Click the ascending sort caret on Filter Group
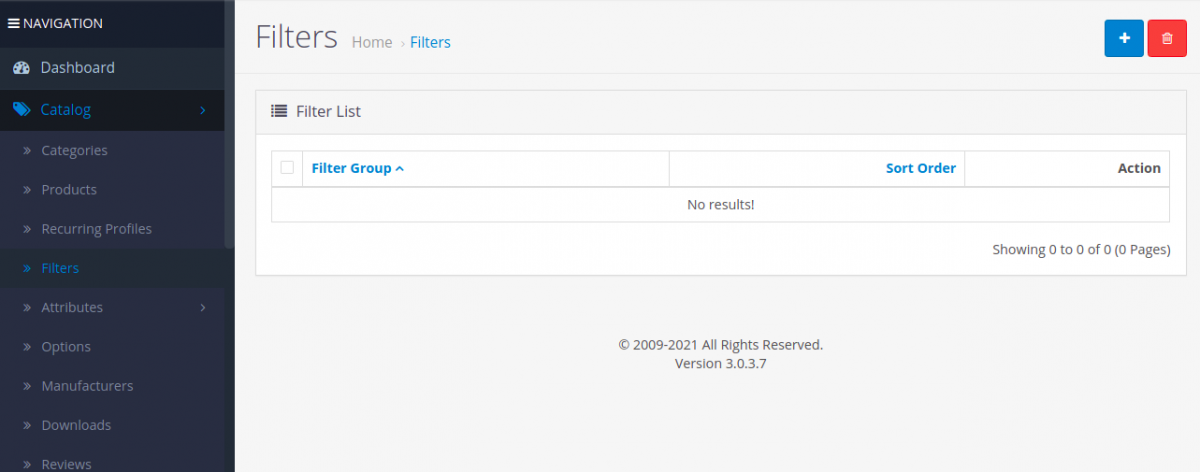1200x472 pixels. tap(400, 168)
